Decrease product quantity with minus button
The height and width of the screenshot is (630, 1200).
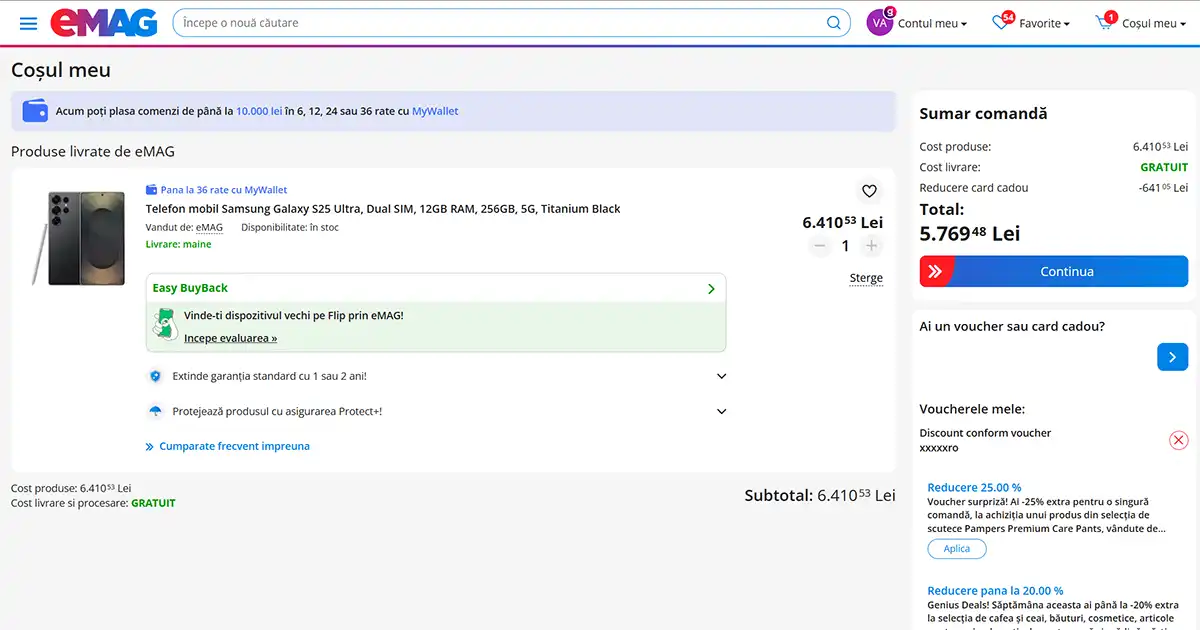(820, 246)
